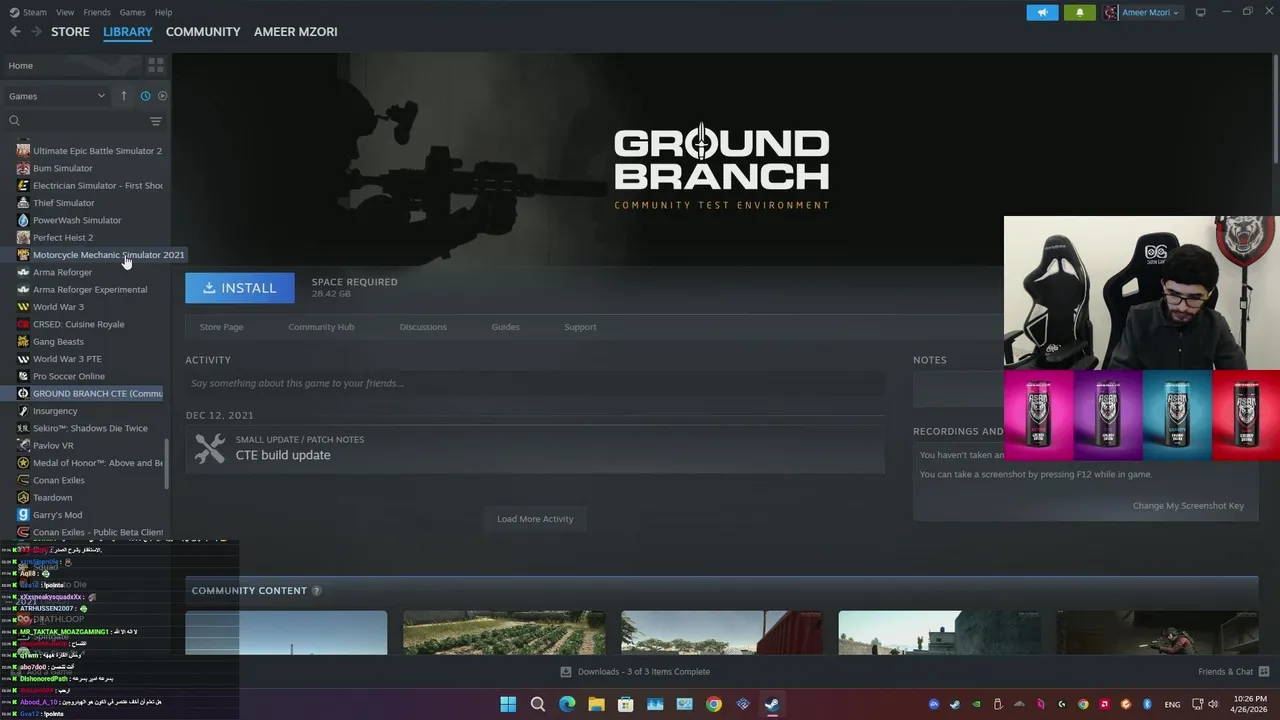Click the wrench update icon
Image resolution: width=1280 pixels, height=720 pixels.
pos(210,448)
